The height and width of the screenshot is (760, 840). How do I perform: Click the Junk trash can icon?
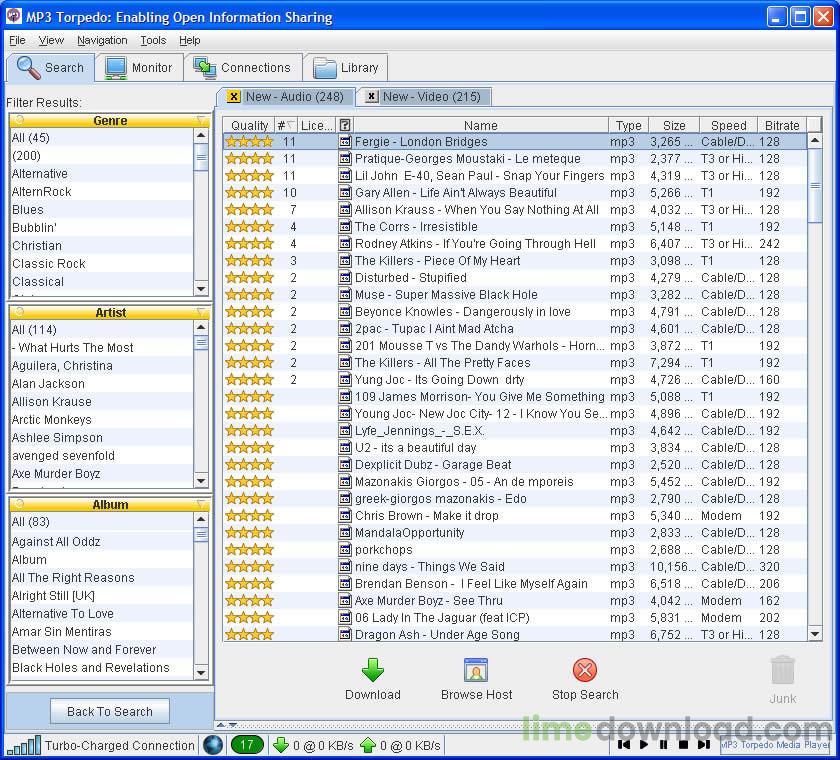click(782, 670)
